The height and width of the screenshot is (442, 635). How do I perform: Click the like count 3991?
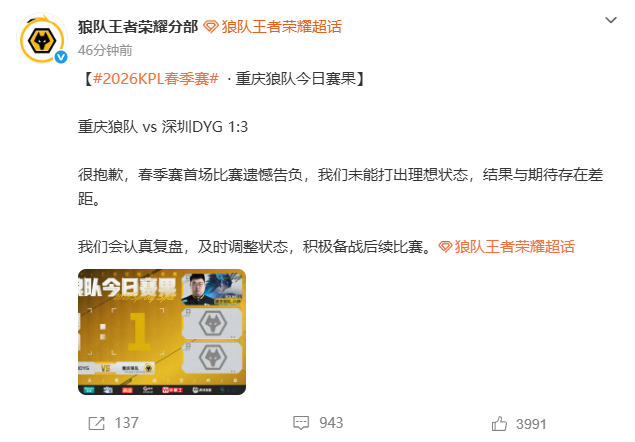tap(531, 424)
